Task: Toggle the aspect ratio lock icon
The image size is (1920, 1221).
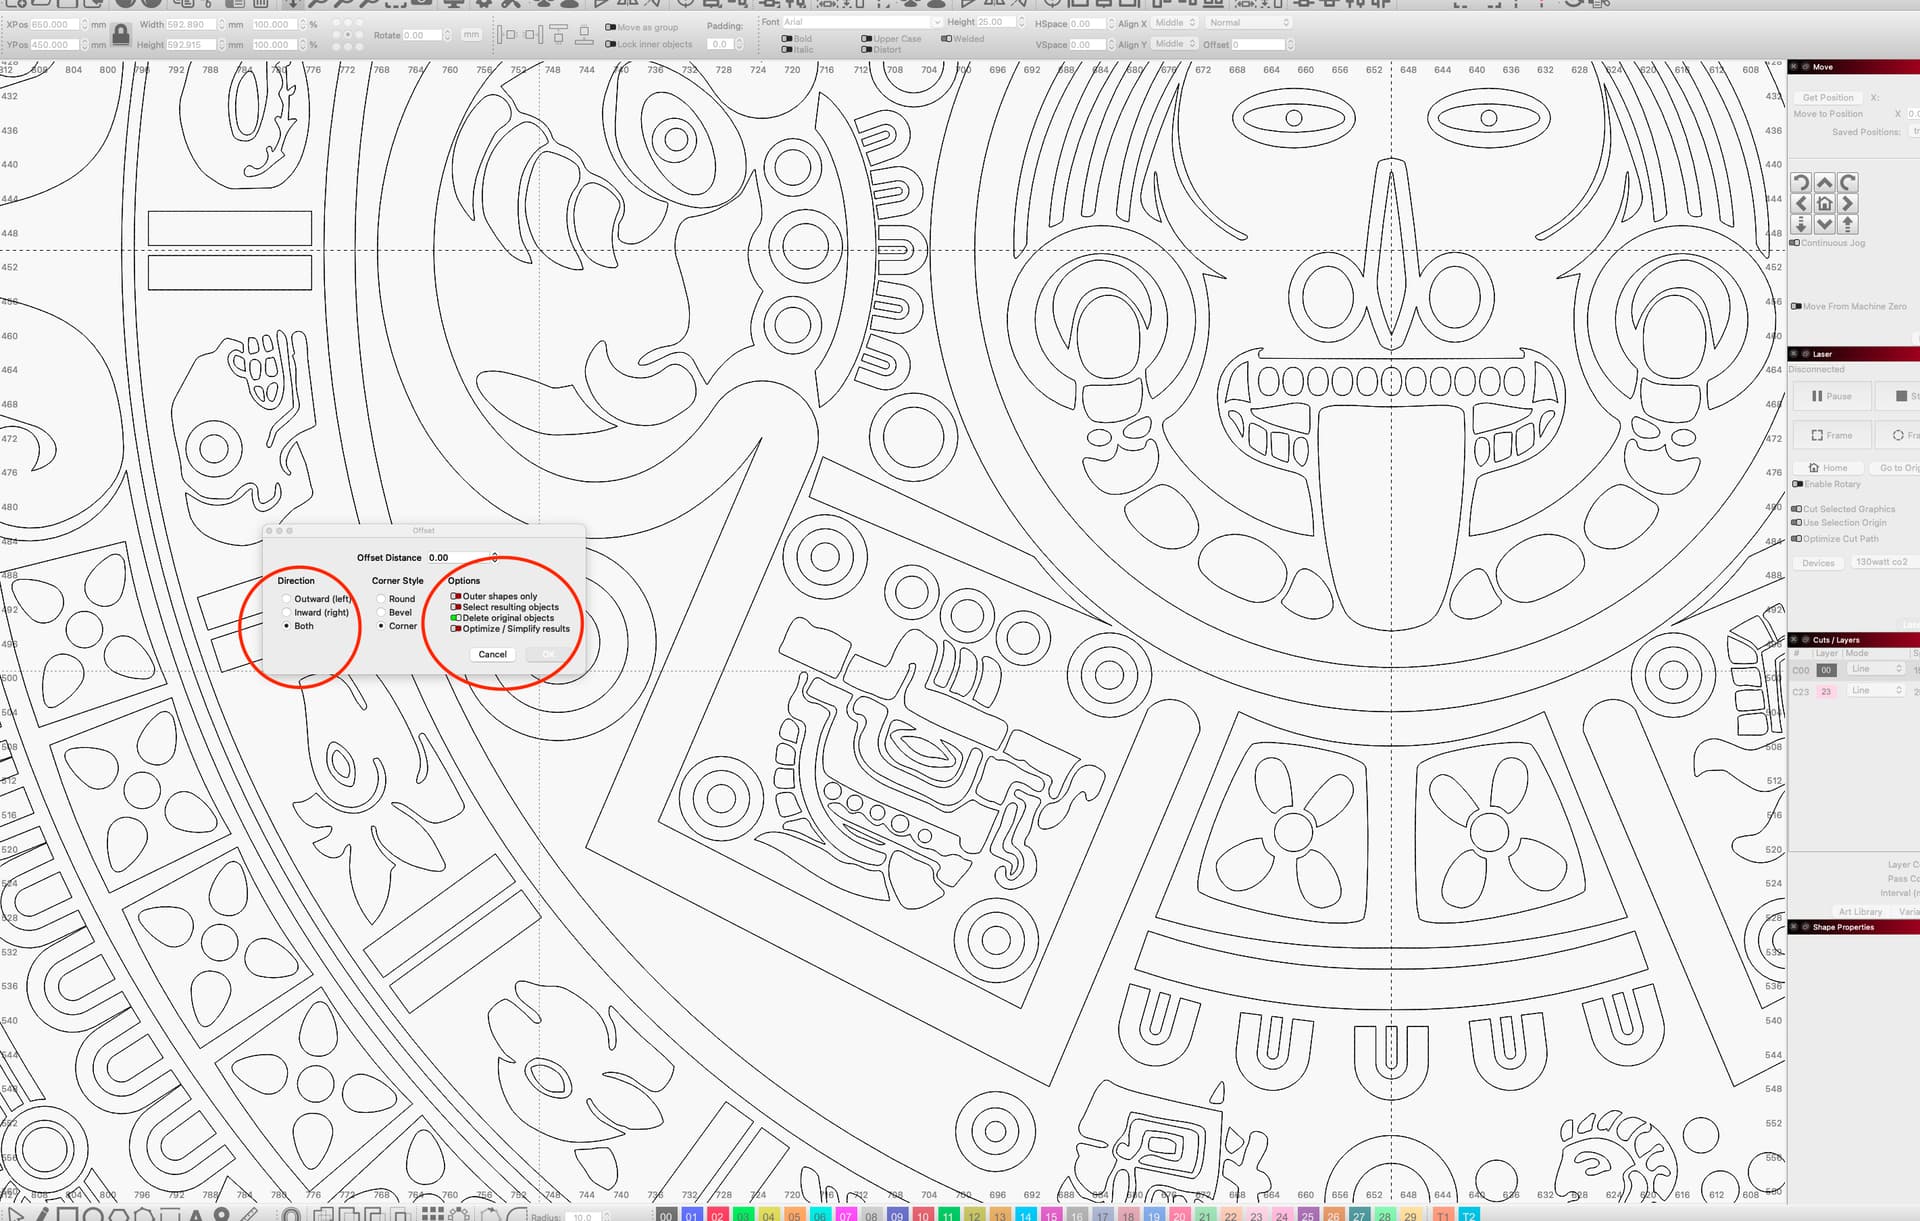Action: (121, 35)
